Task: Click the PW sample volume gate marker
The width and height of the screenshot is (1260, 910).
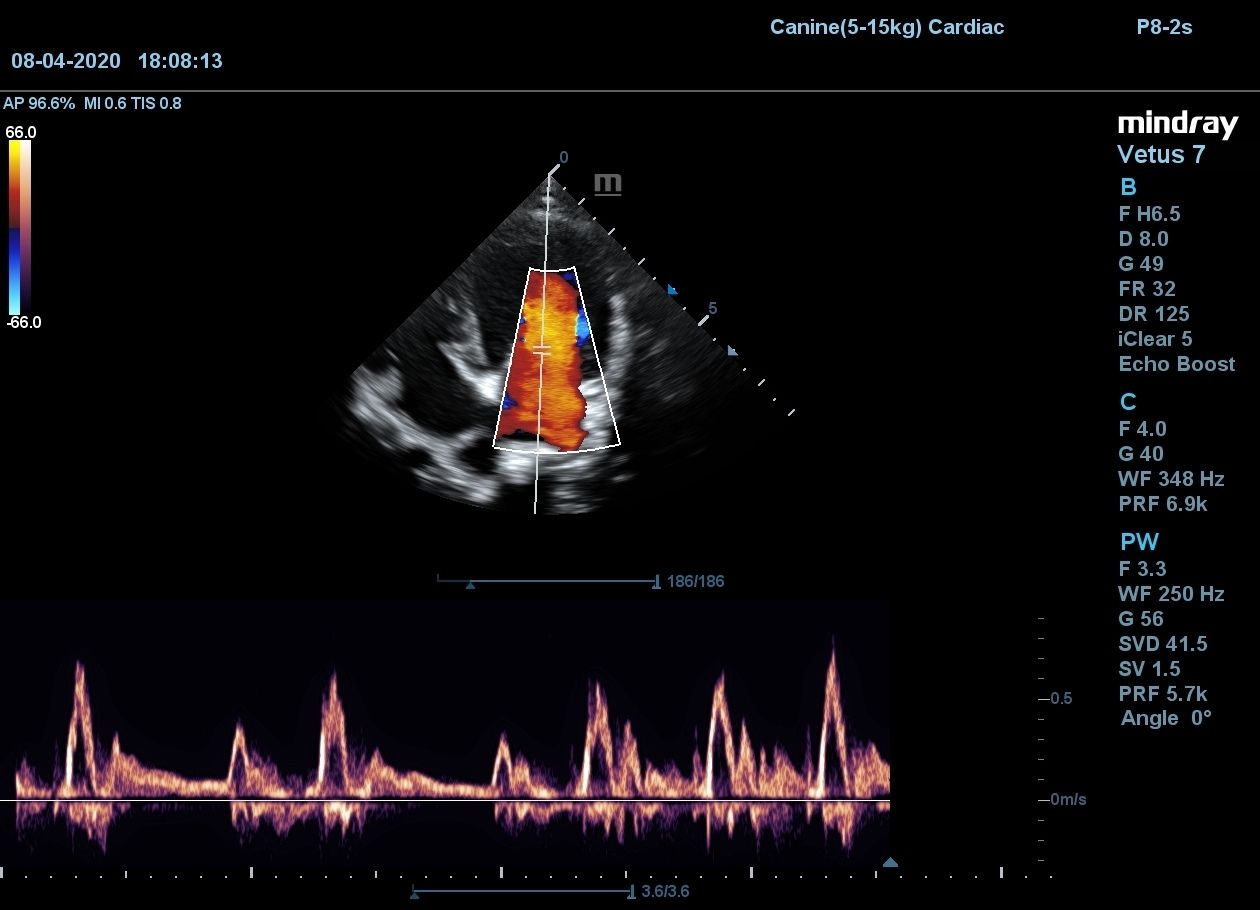Action: click(541, 349)
